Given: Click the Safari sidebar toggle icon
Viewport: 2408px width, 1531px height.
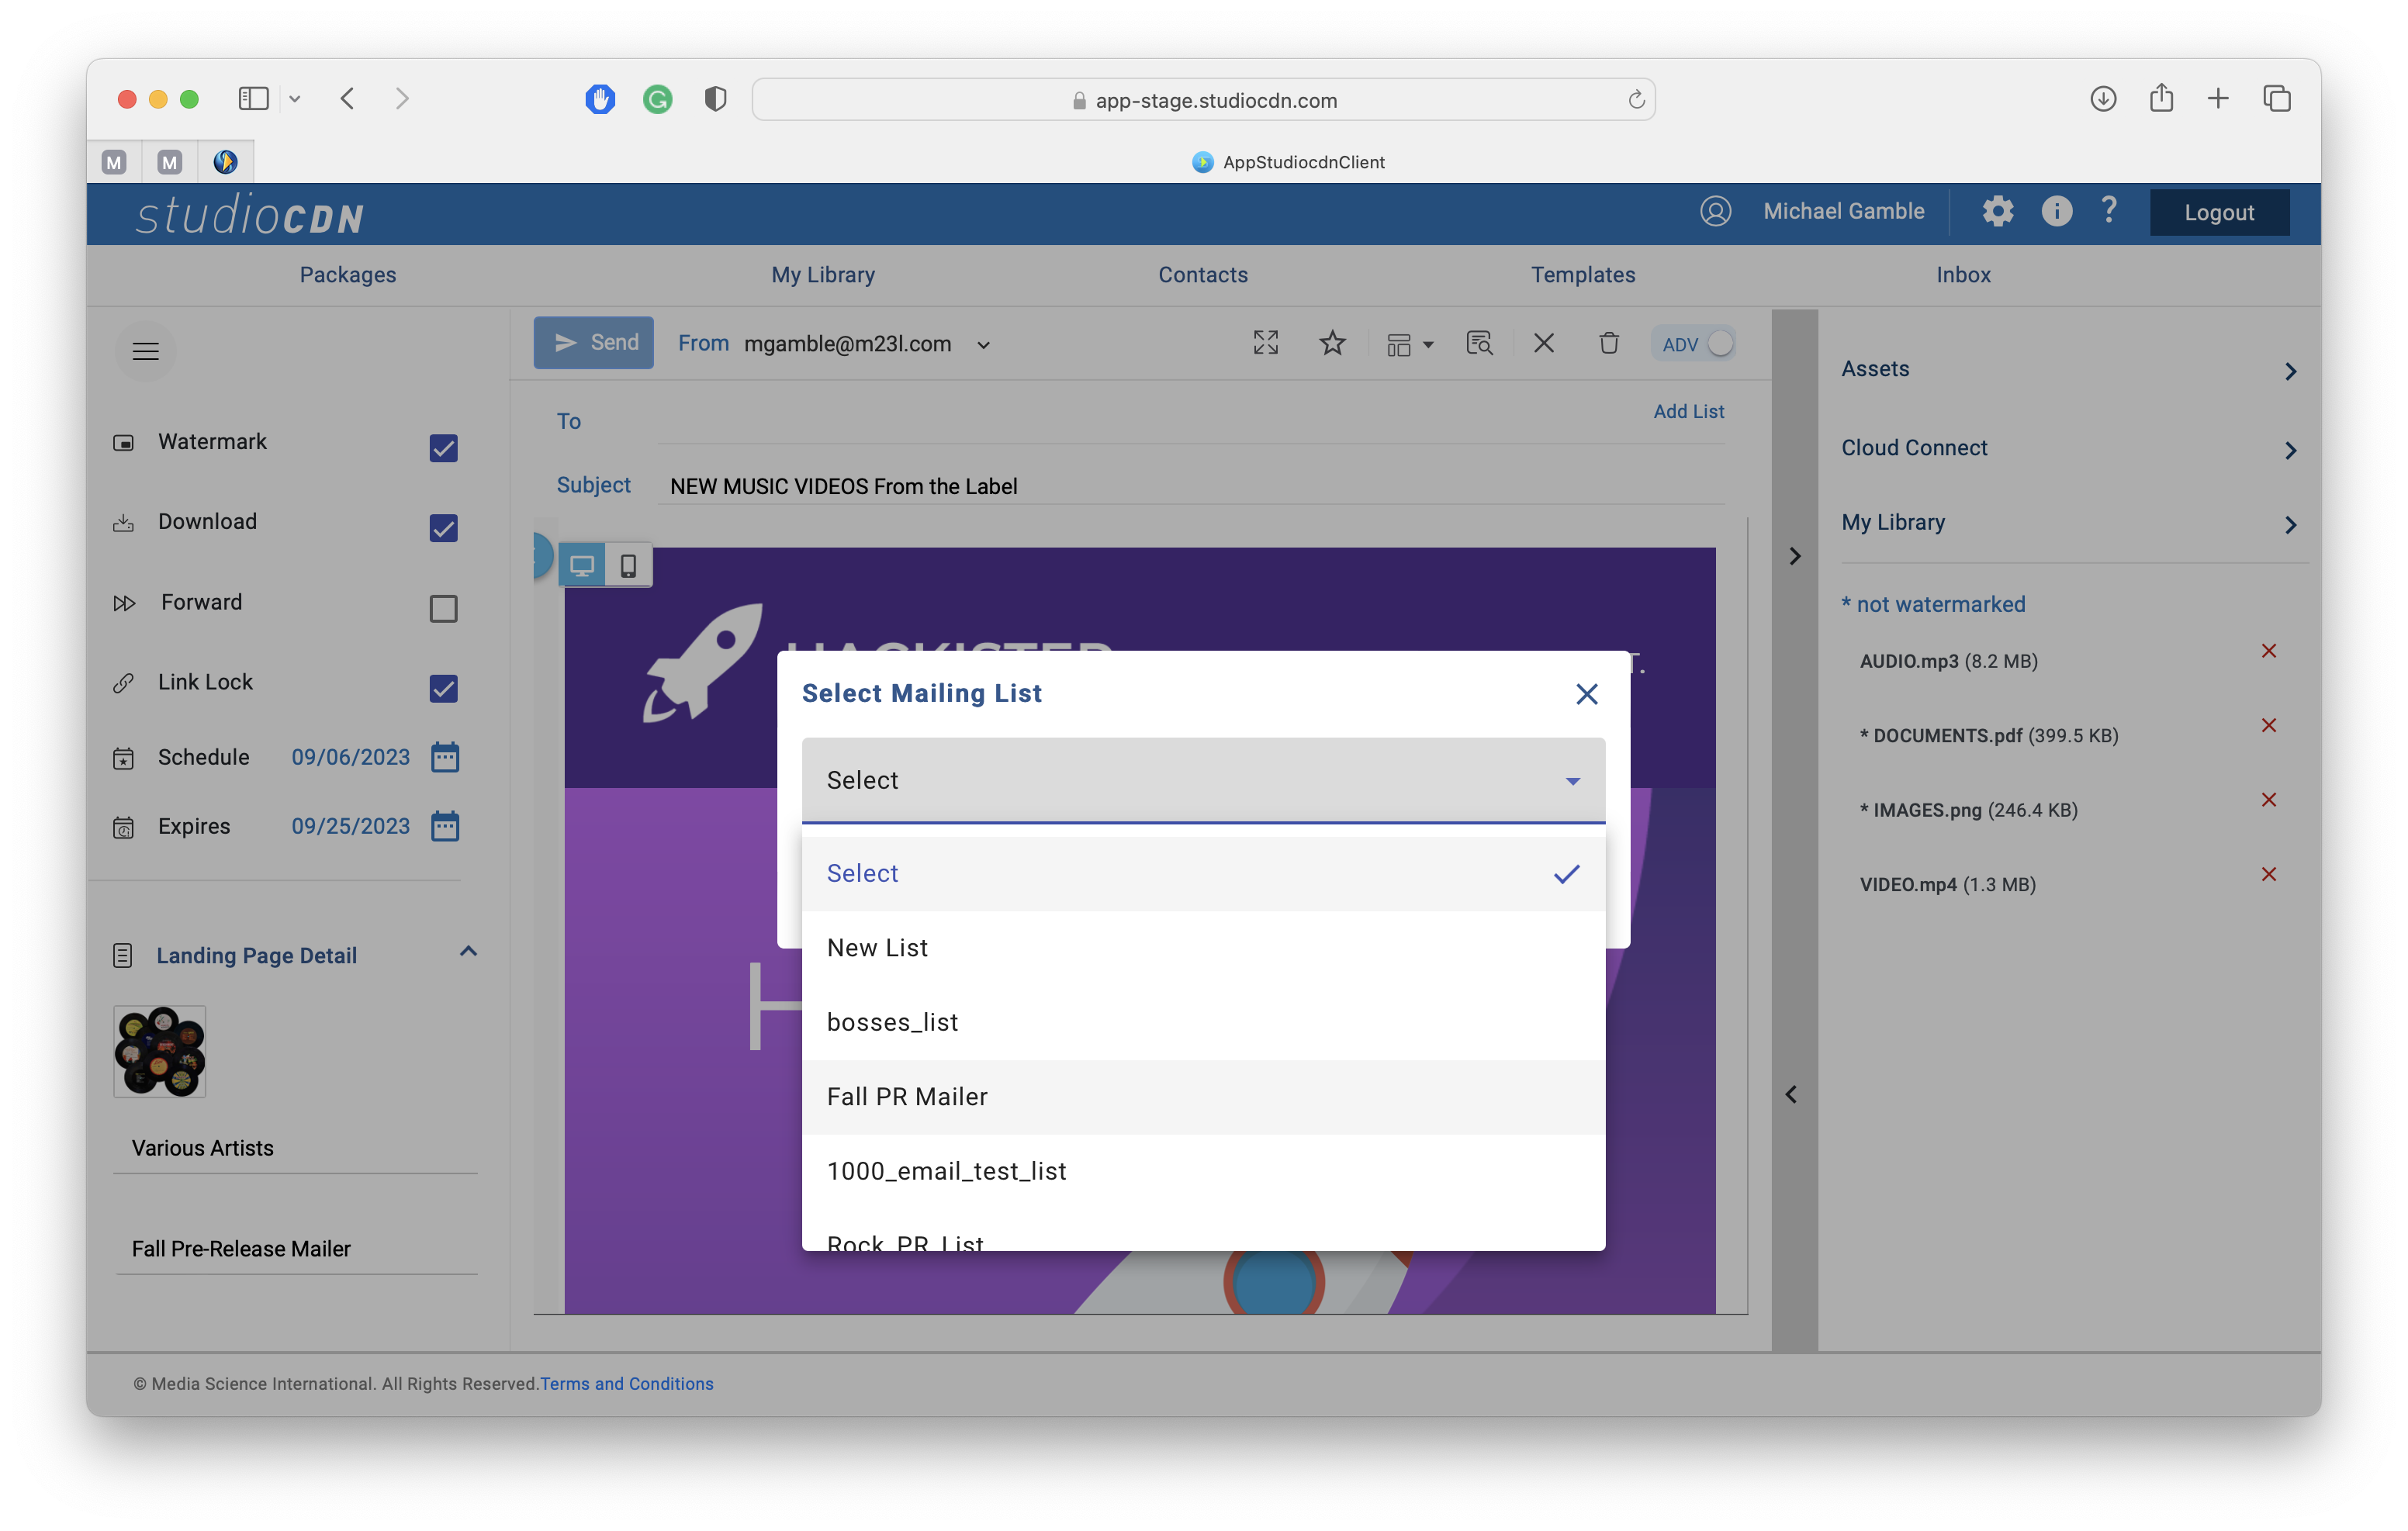Looking at the screenshot, I should [253, 98].
